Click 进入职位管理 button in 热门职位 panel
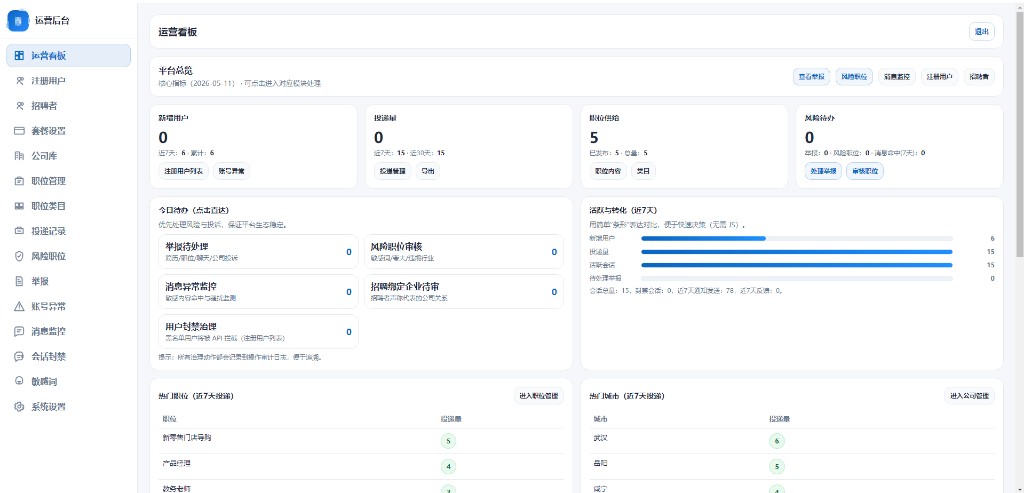 pyautogui.click(x=539, y=396)
